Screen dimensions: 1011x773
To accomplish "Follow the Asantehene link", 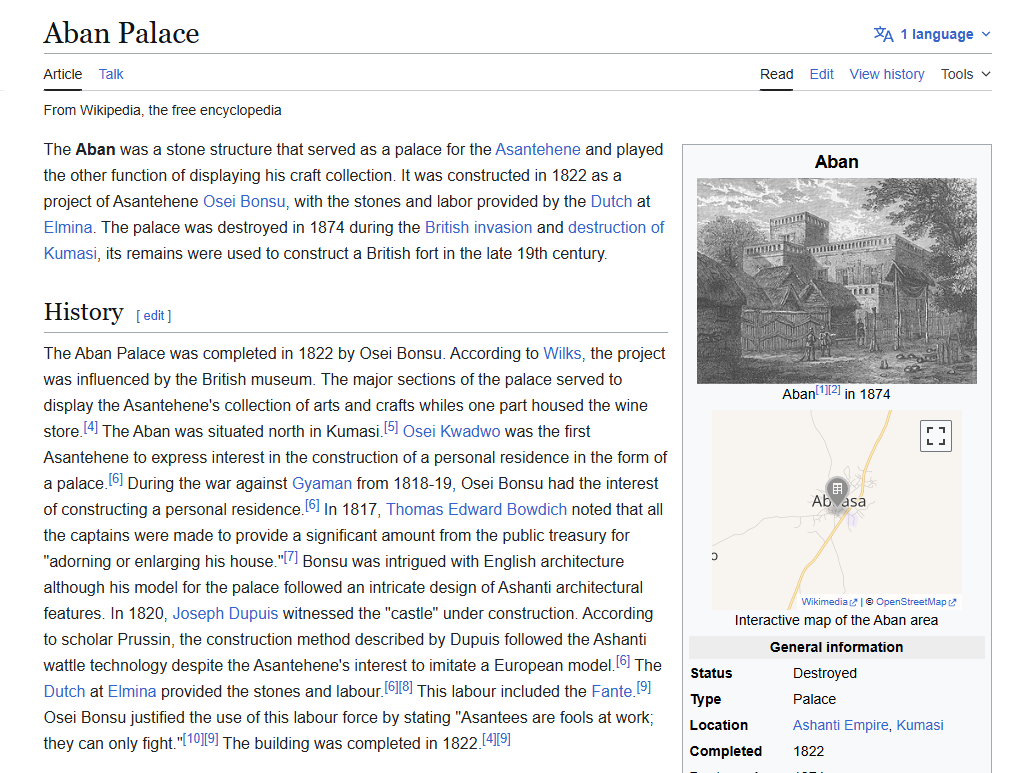I will pyautogui.click(x=538, y=150).
